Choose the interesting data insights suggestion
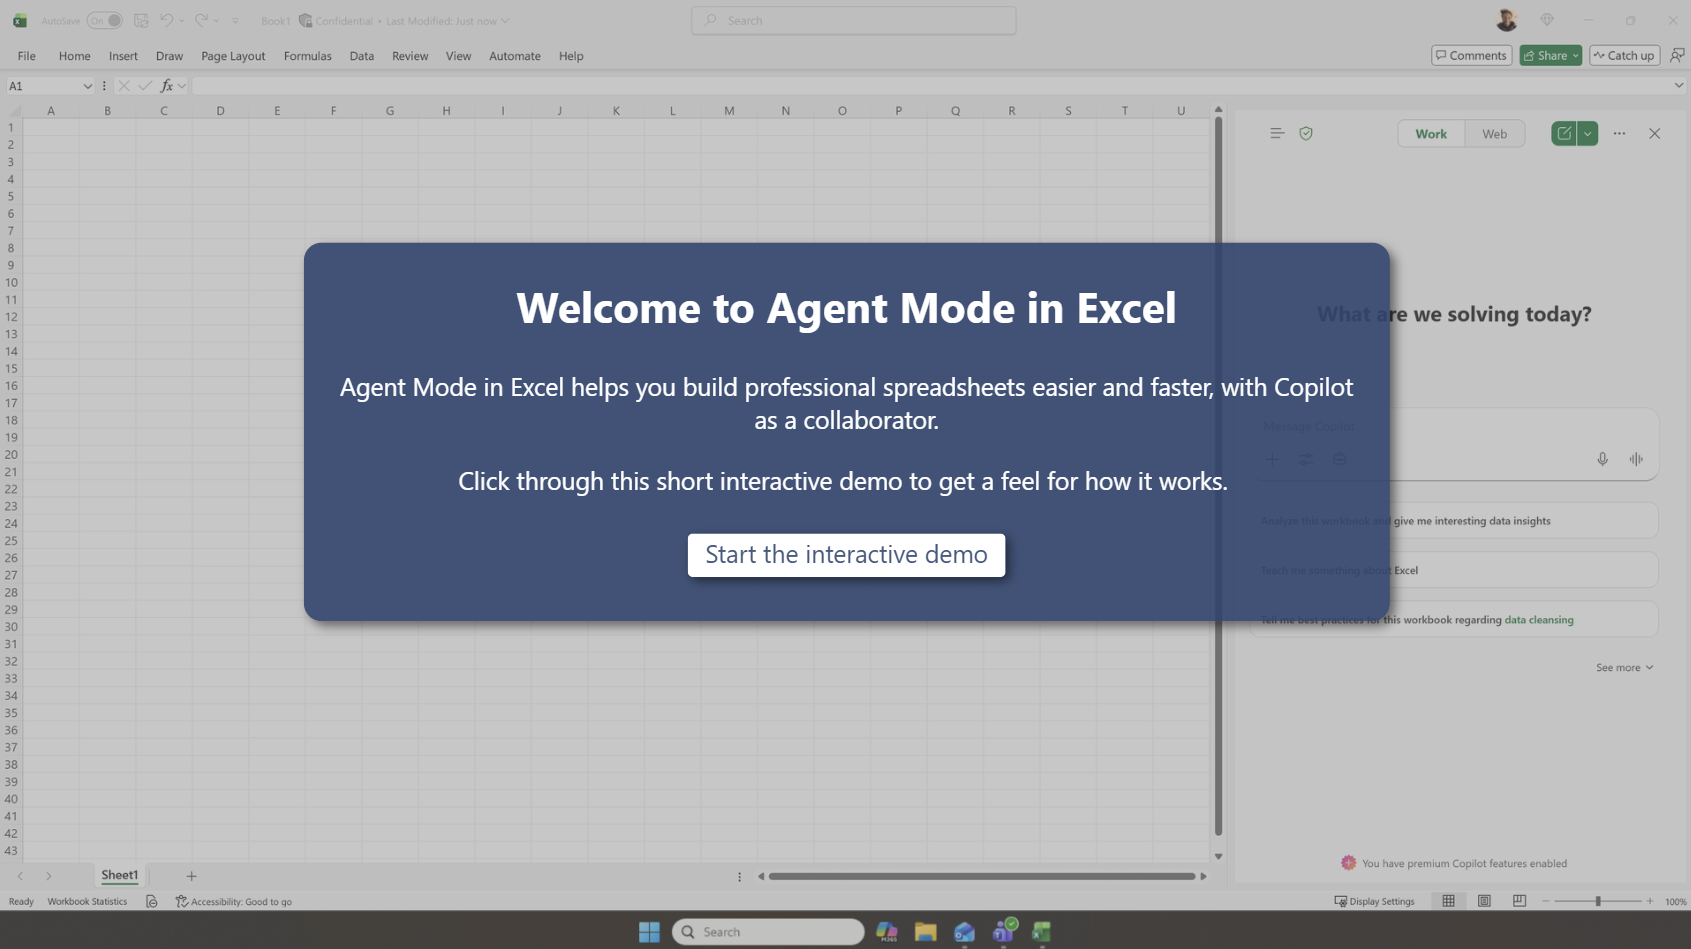The width and height of the screenshot is (1691, 949). tap(1454, 521)
